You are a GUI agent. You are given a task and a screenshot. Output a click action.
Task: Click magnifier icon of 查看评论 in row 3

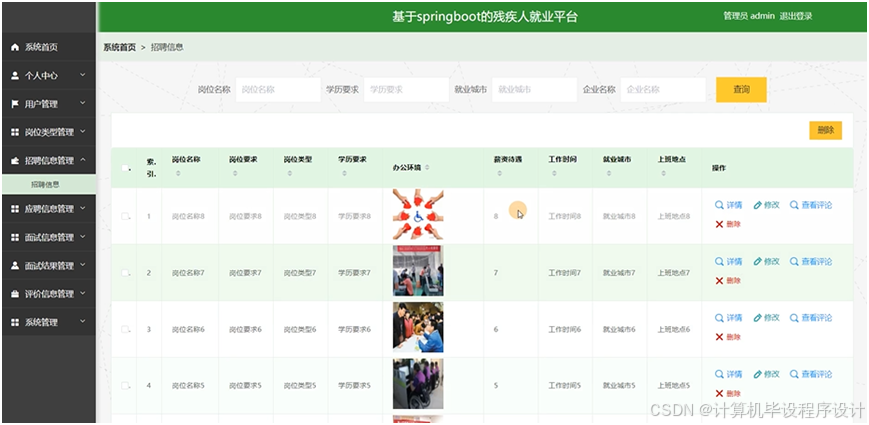(x=794, y=318)
